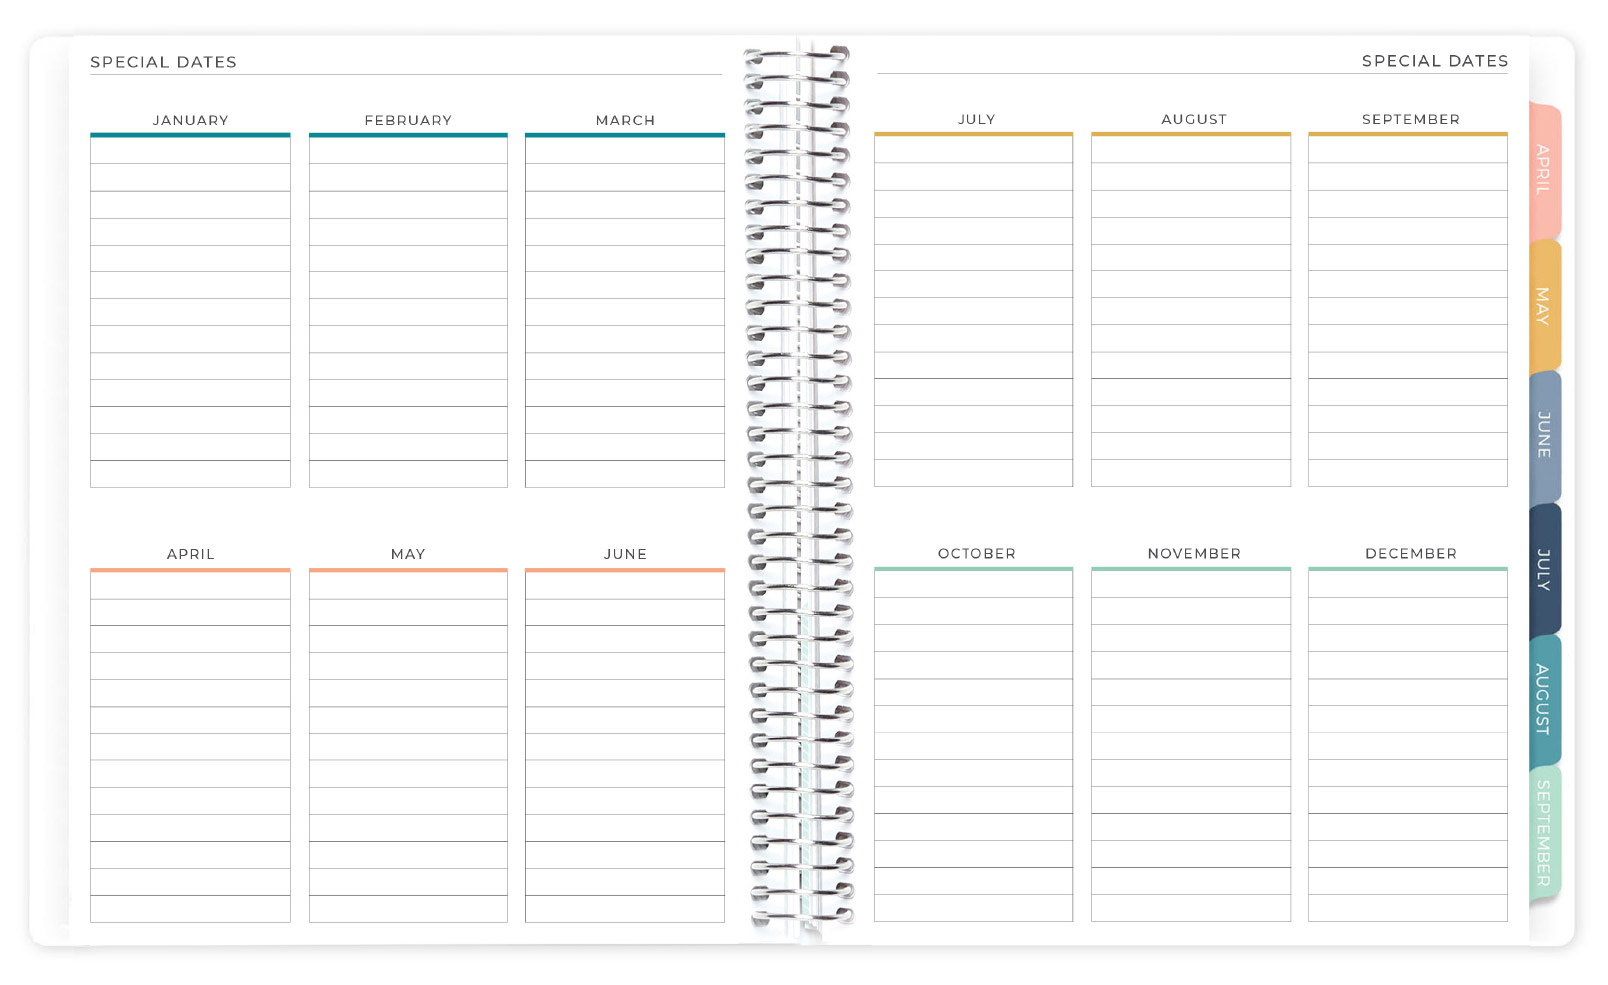Screen dimensions: 1608x985
Task: Click the right SPECIAL DATES title
Action: [x=1434, y=60]
